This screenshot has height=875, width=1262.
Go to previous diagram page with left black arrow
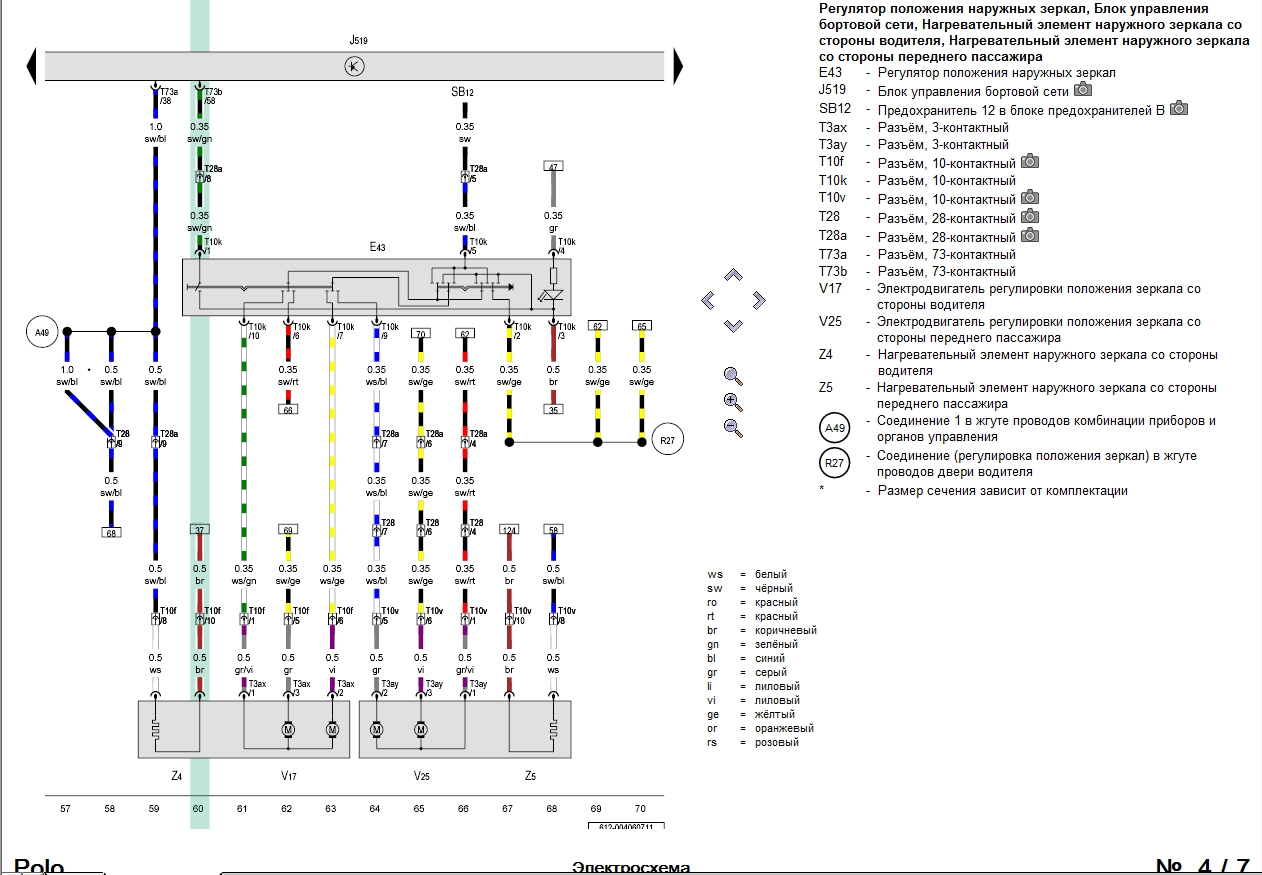tap(31, 67)
